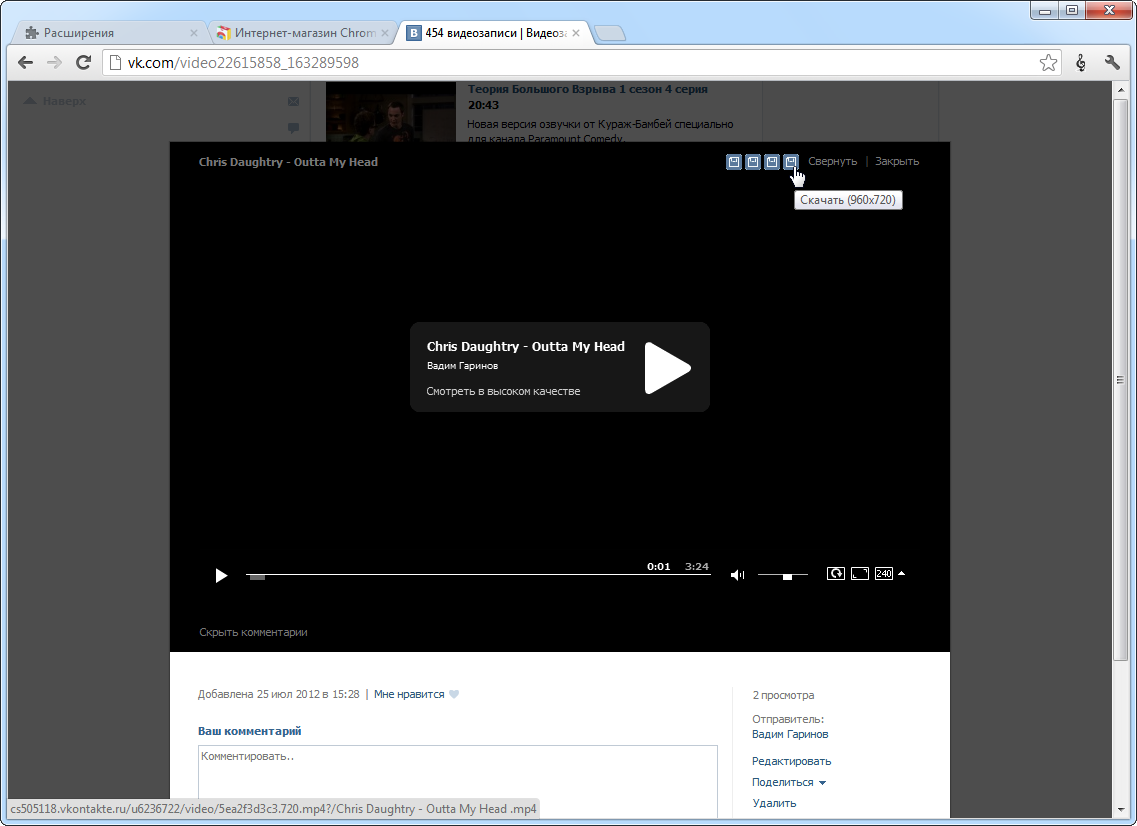The width and height of the screenshot is (1137, 826).
Task: Click the 240 quality indicator
Action: [883, 574]
